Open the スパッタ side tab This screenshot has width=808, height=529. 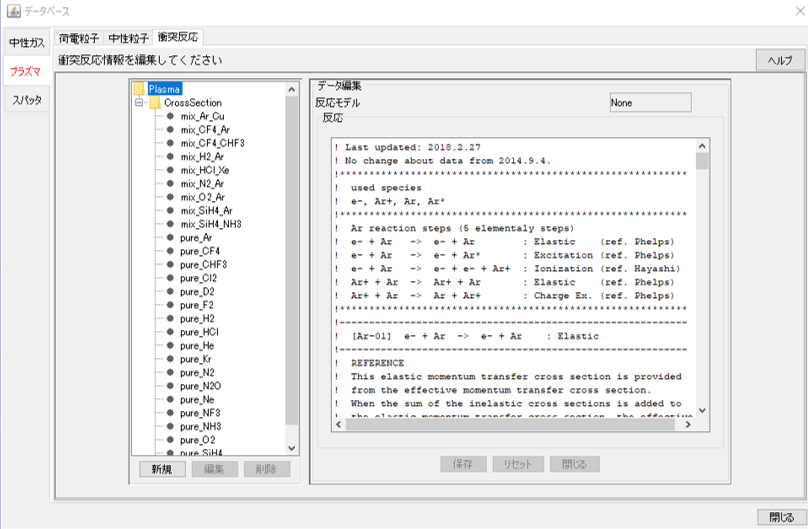click(27, 100)
